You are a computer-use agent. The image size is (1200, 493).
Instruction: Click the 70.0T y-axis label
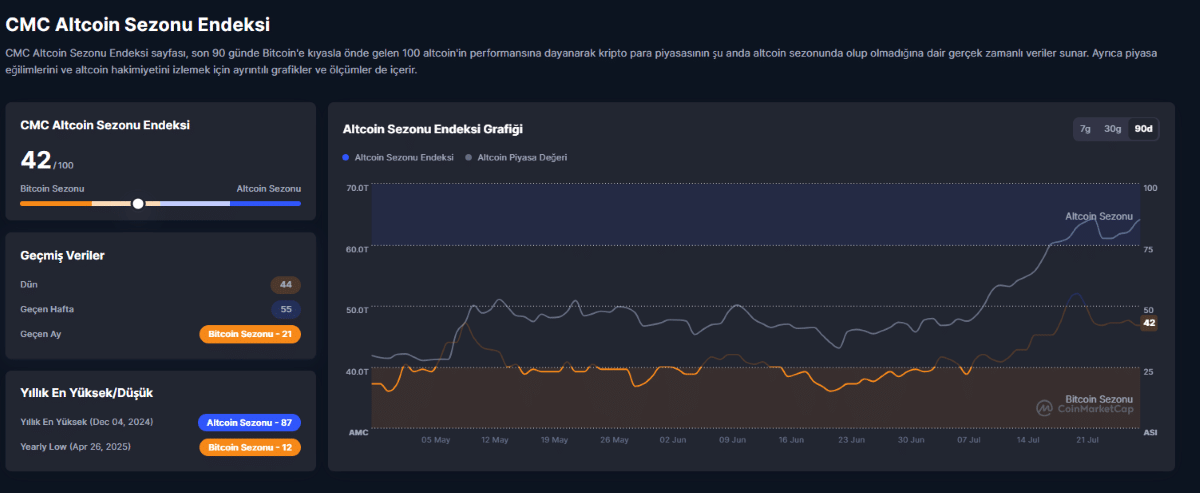click(x=357, y=188)
